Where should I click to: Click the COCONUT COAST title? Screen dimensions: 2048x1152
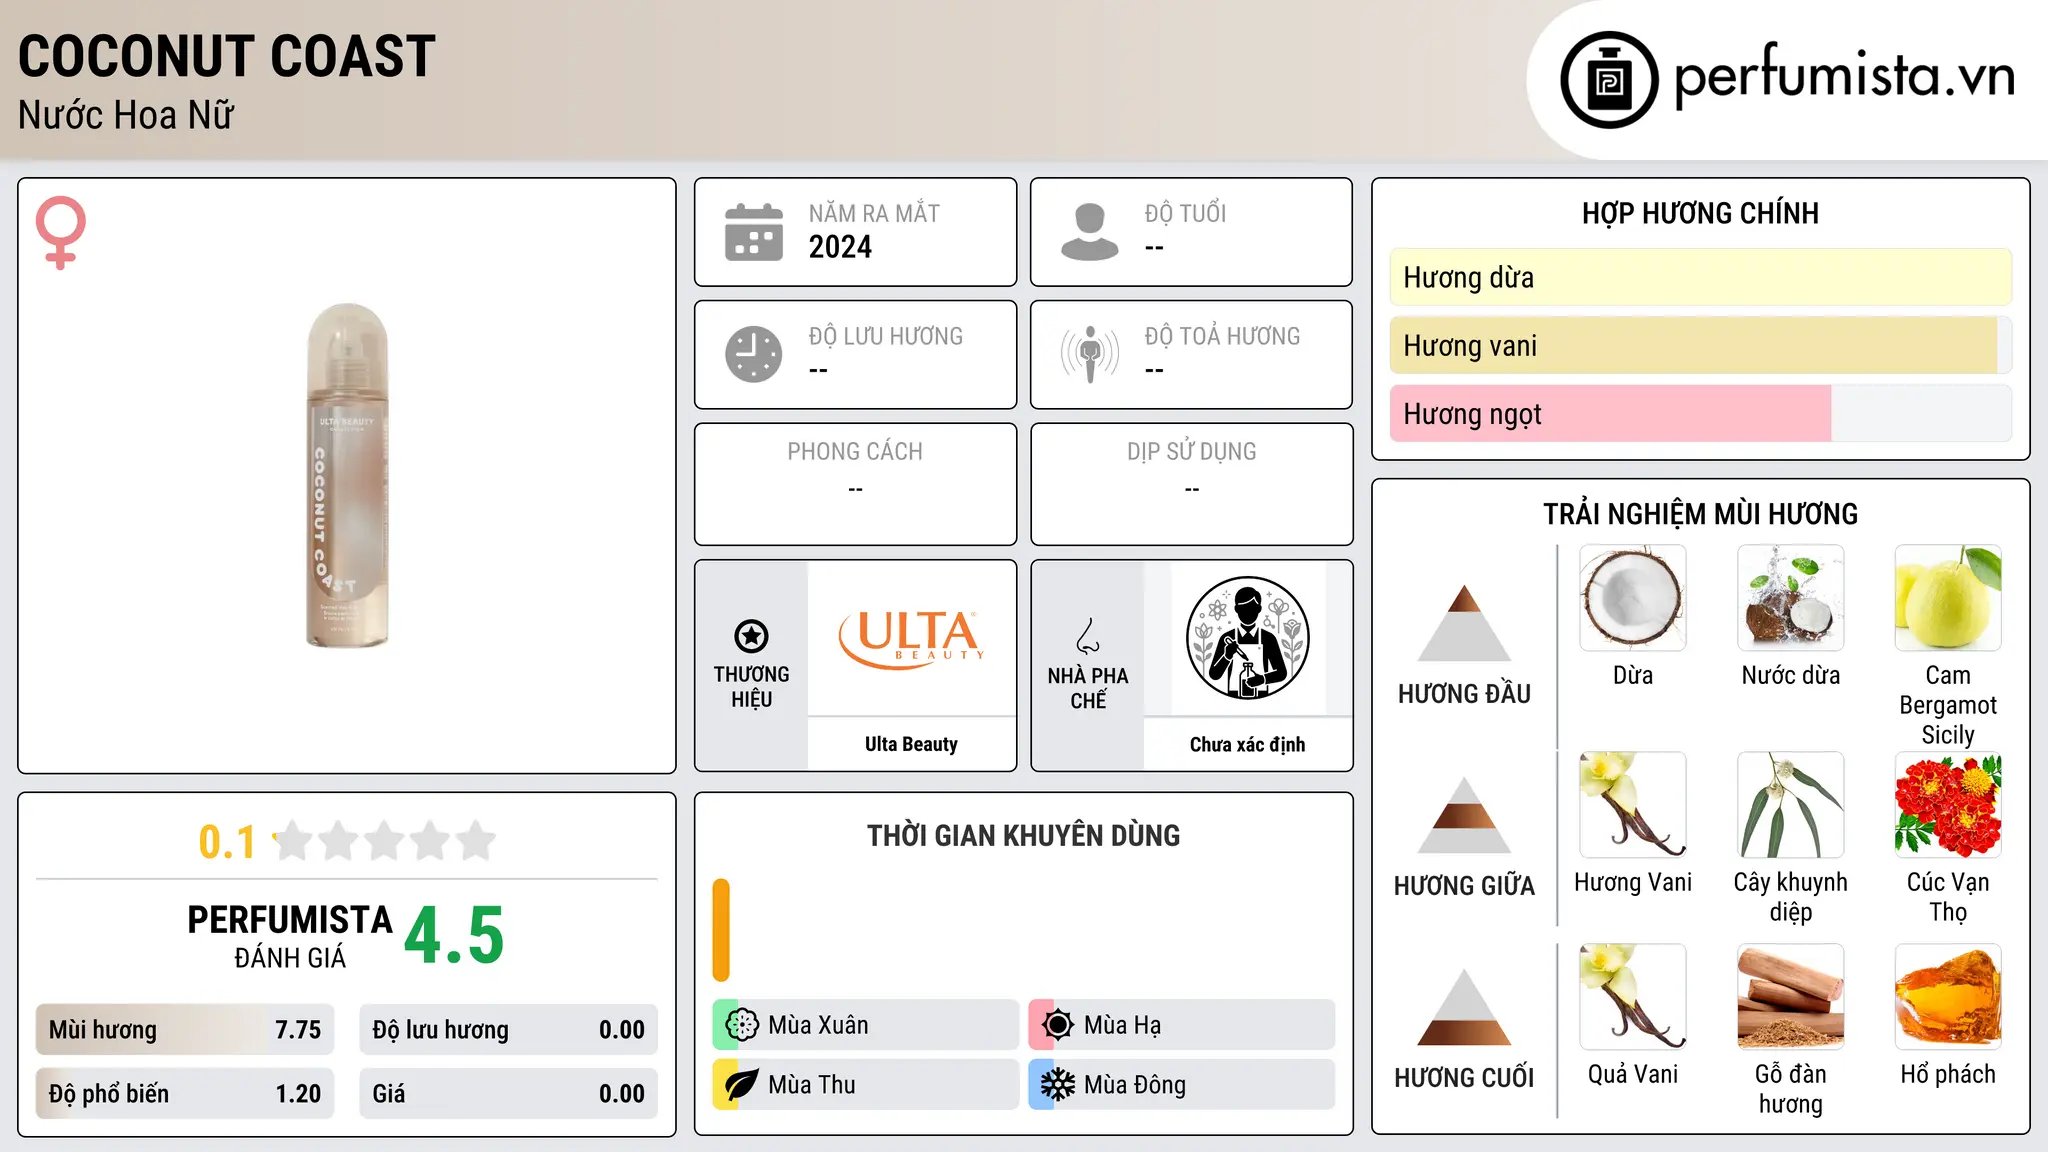click(227, 56)
